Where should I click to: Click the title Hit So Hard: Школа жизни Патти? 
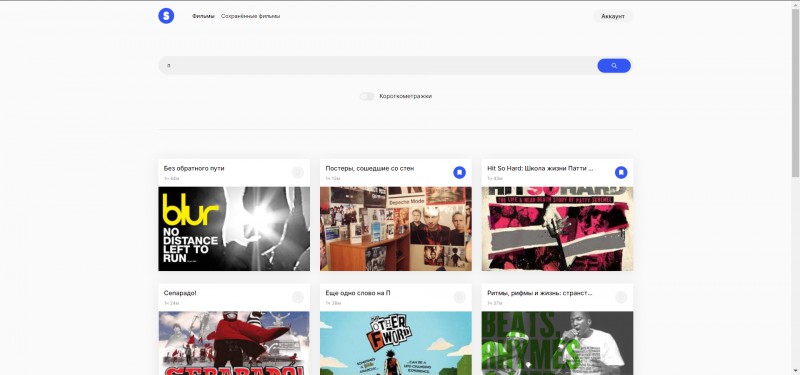click(x=540, y=168)
